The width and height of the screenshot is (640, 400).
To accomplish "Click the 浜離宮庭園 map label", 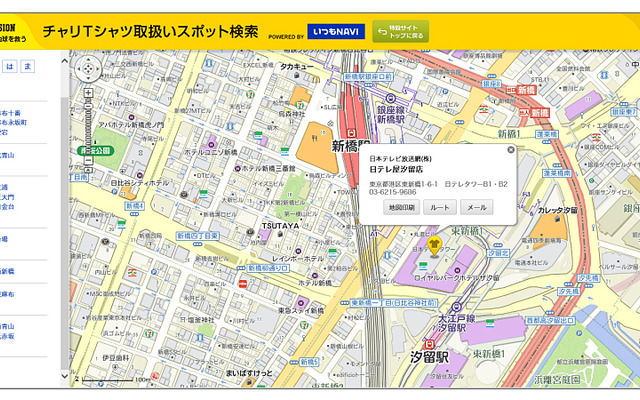I will pyautogui.click(x=557, y=380).
